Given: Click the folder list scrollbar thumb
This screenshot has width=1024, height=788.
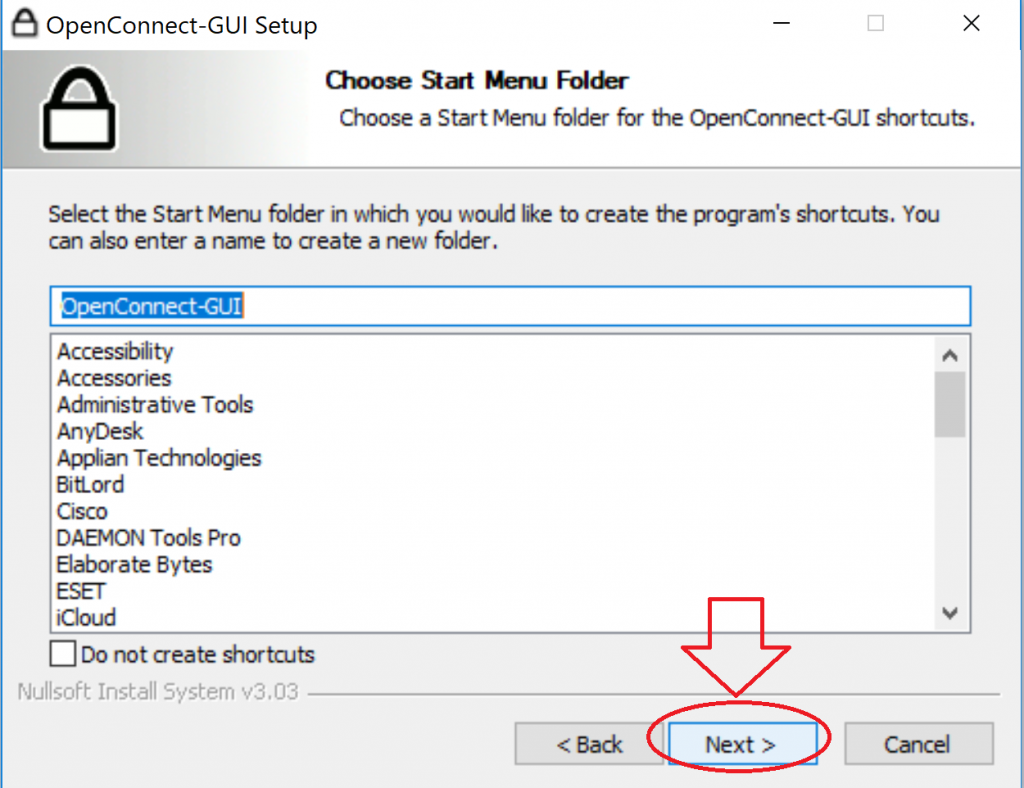Looking at the screenshot, I should tap(950, 403).
